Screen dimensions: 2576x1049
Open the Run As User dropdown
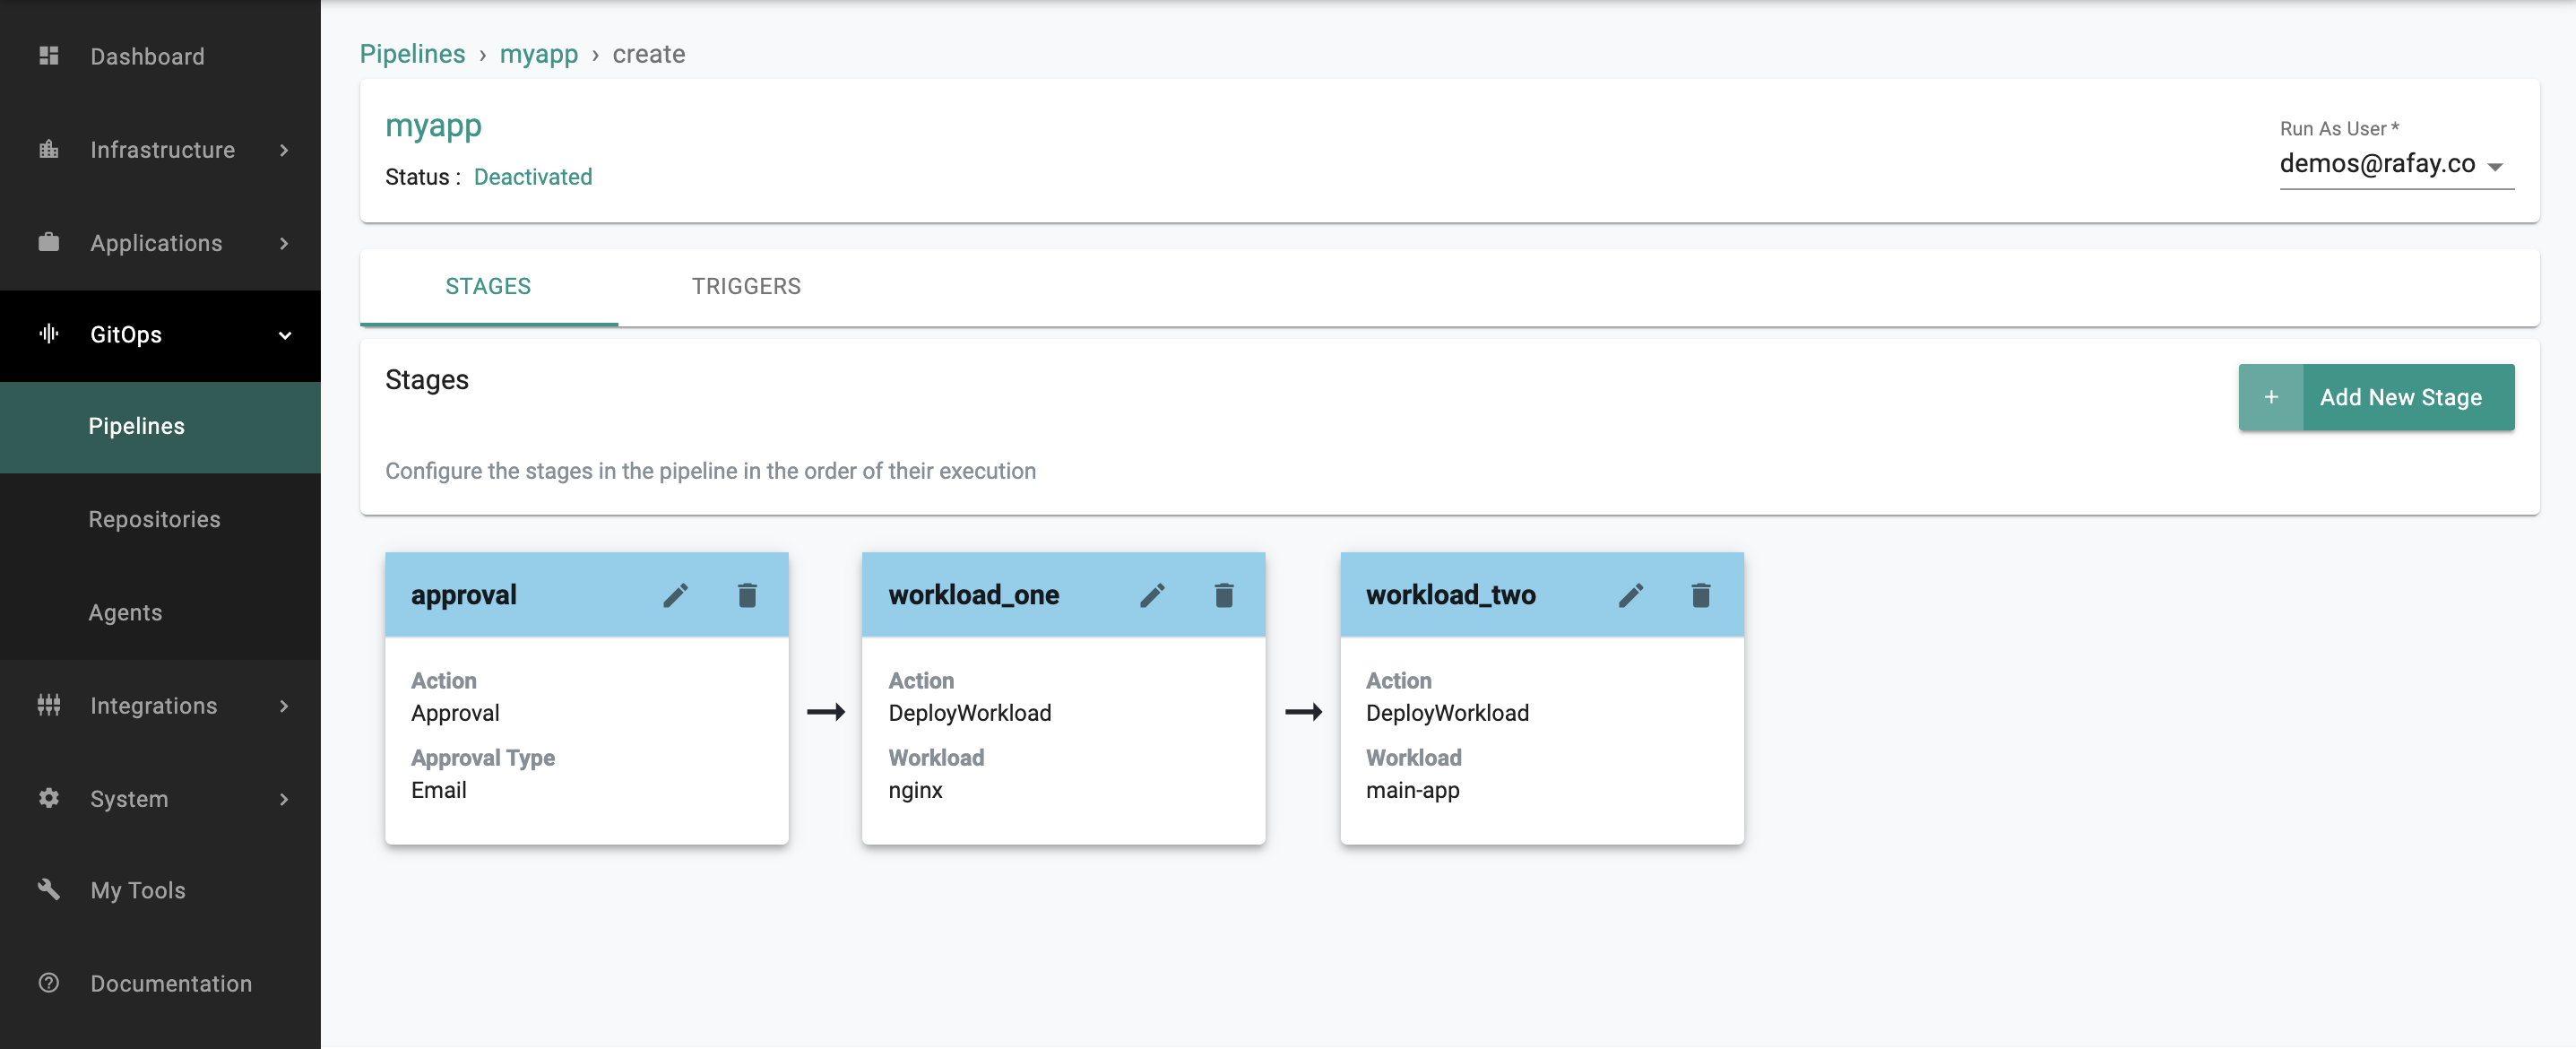tap(2396, 164)
